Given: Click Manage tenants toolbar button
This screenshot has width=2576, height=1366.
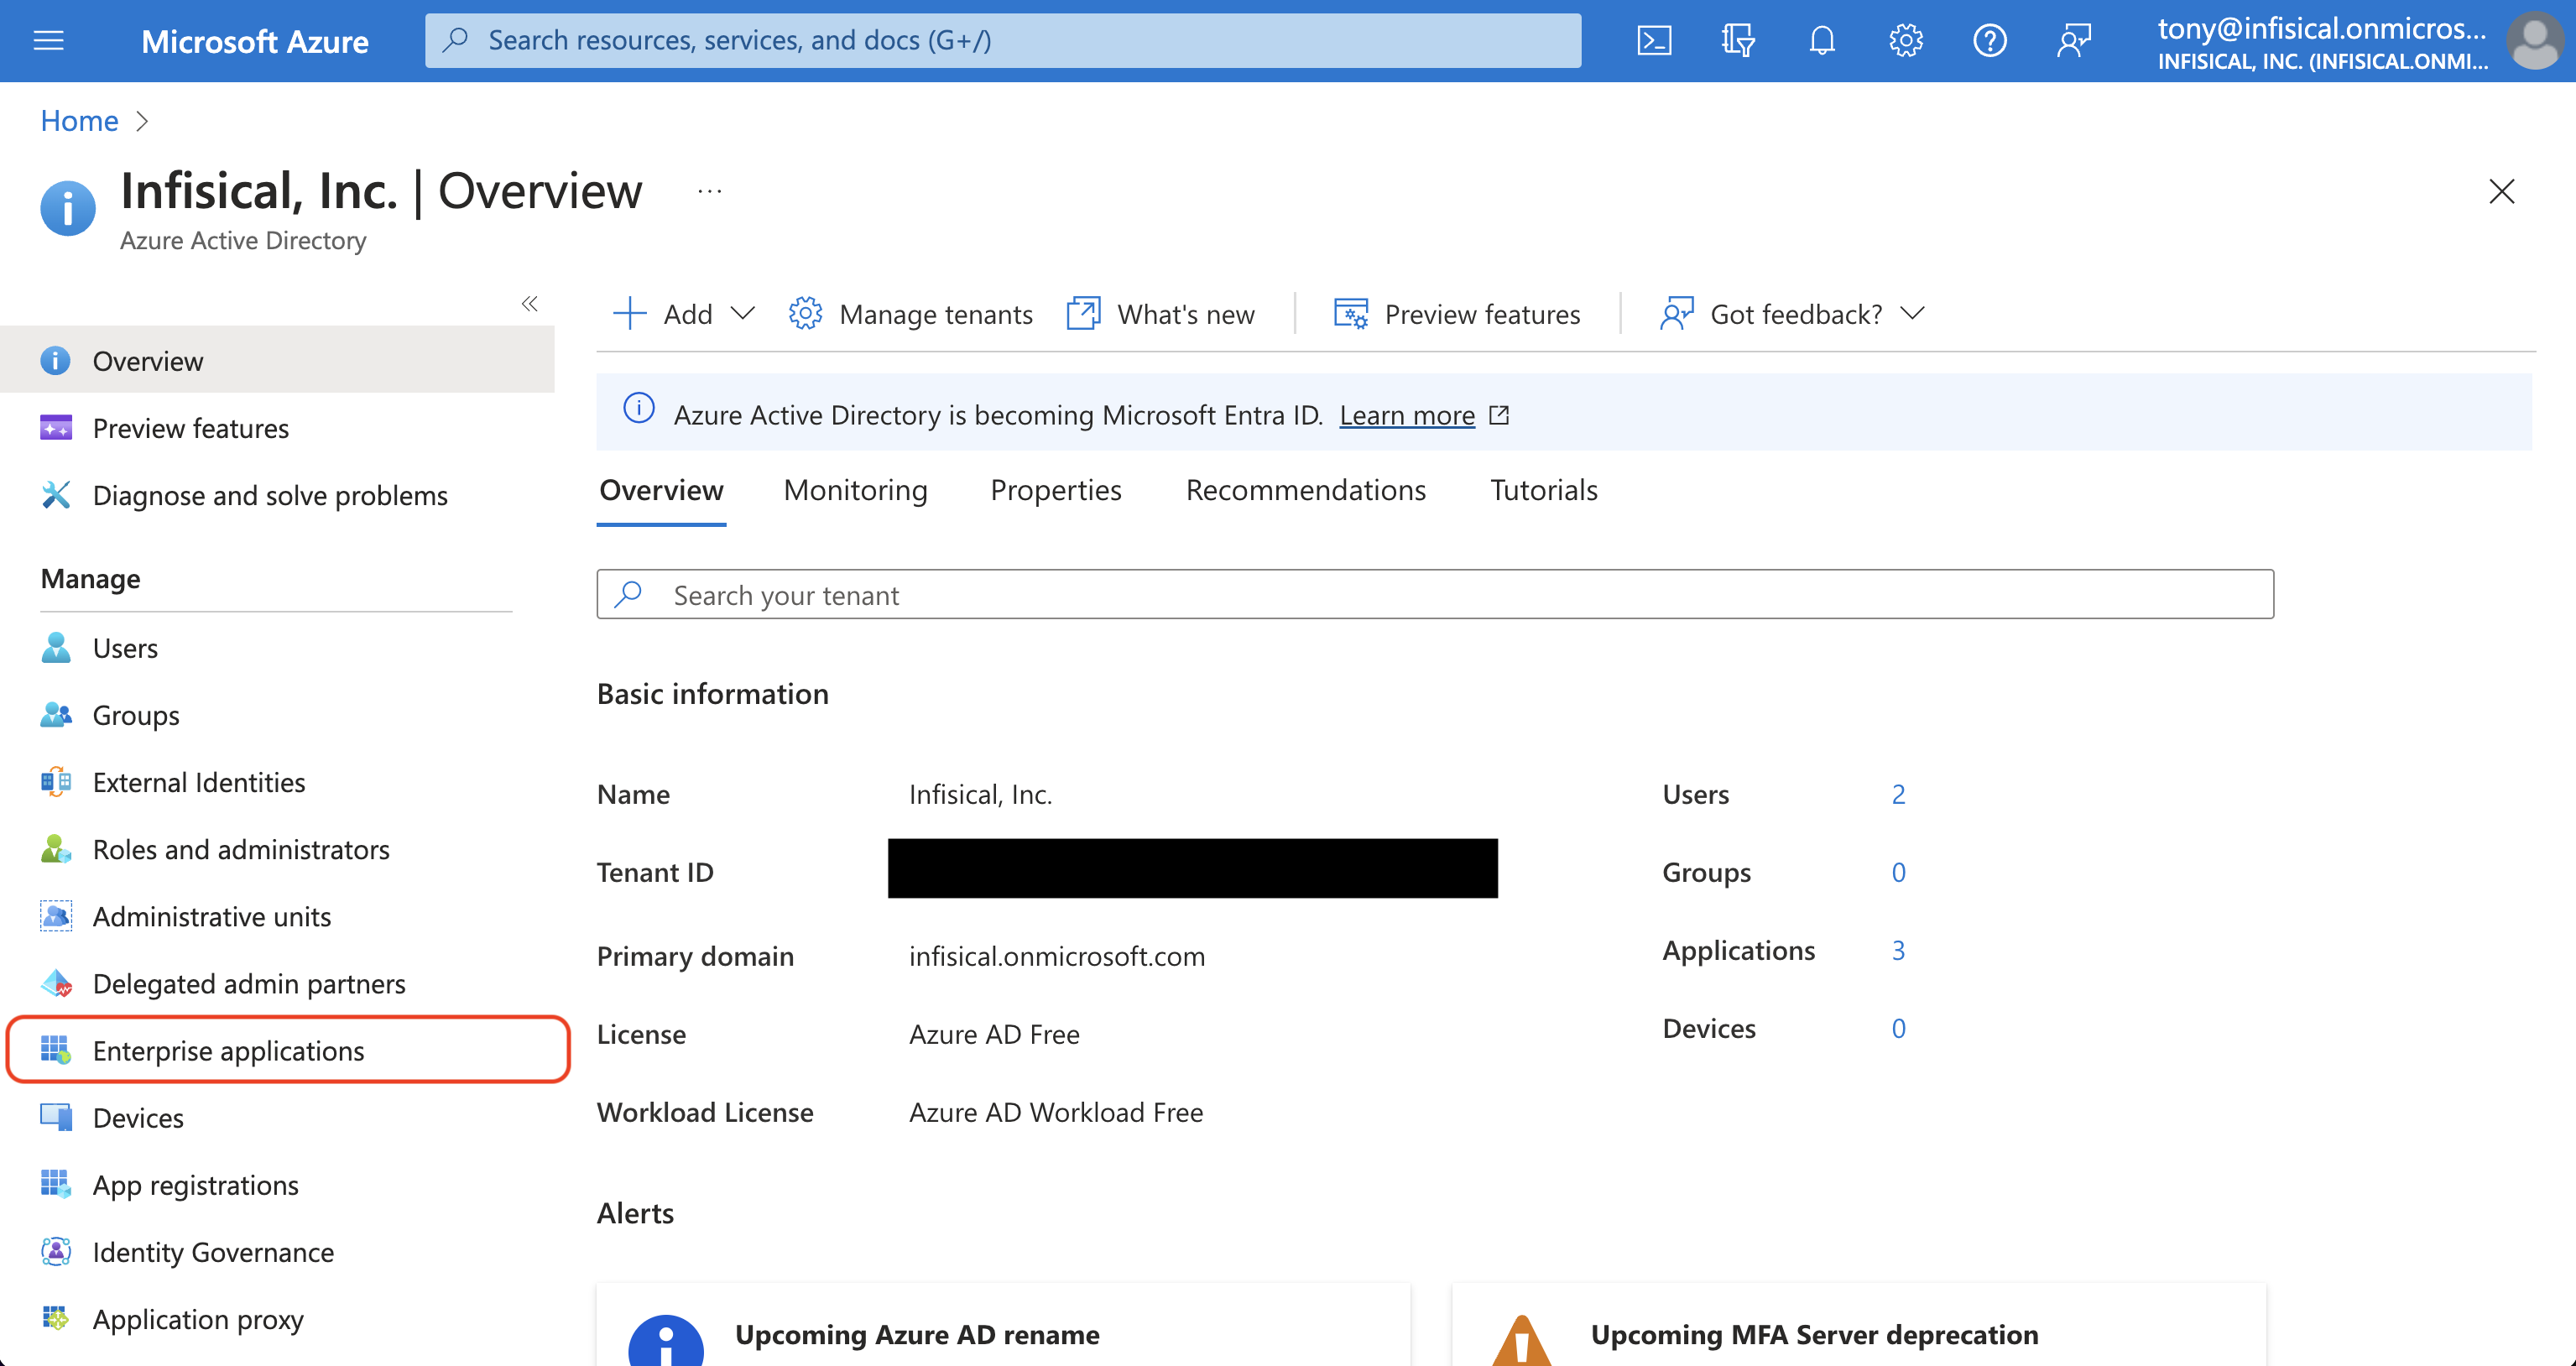Looking at the screenshot, I should pyautogui.click(x=910, y=314).
